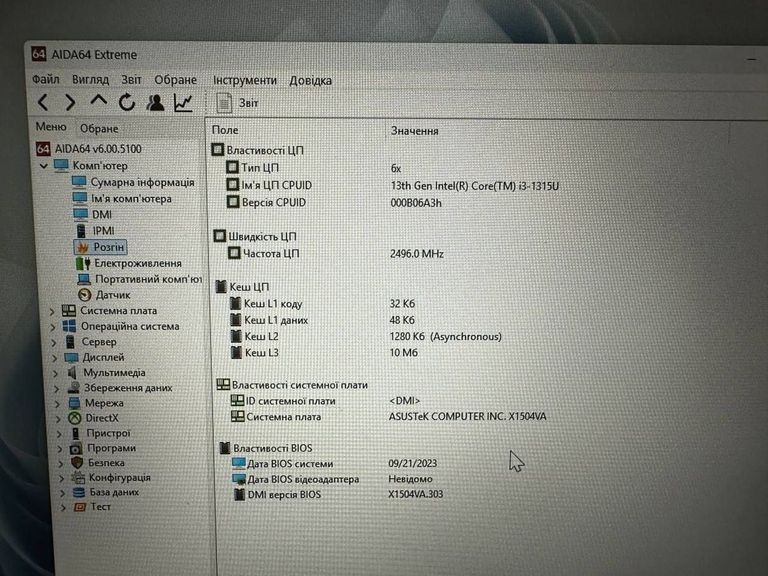Expand the Сервер node
This screenshot has width=768, height=576.
pyautogui.click(x=54, y=342)
